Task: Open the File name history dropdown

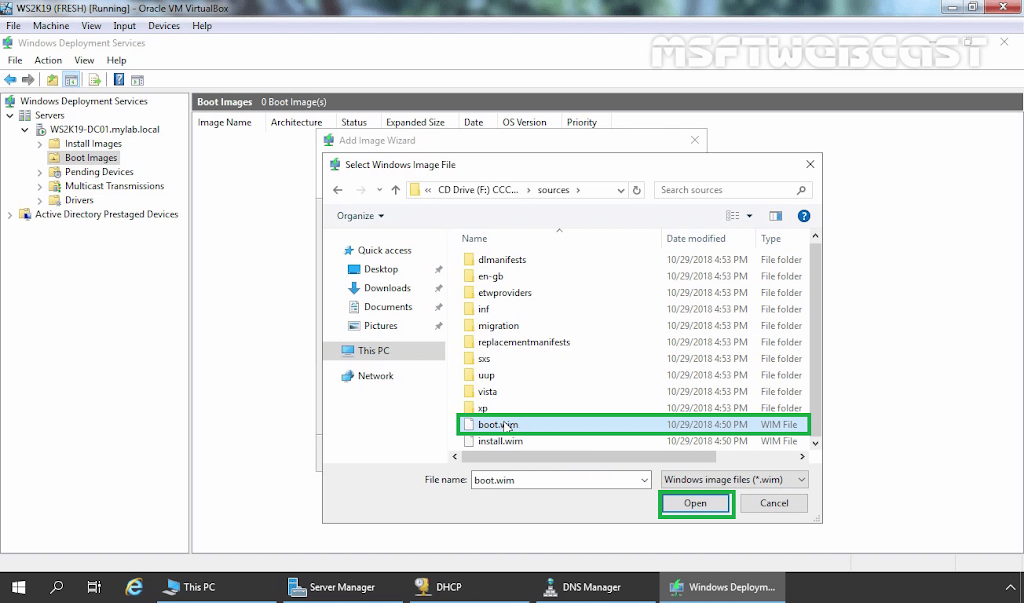Action: click(x=645, y=480)
